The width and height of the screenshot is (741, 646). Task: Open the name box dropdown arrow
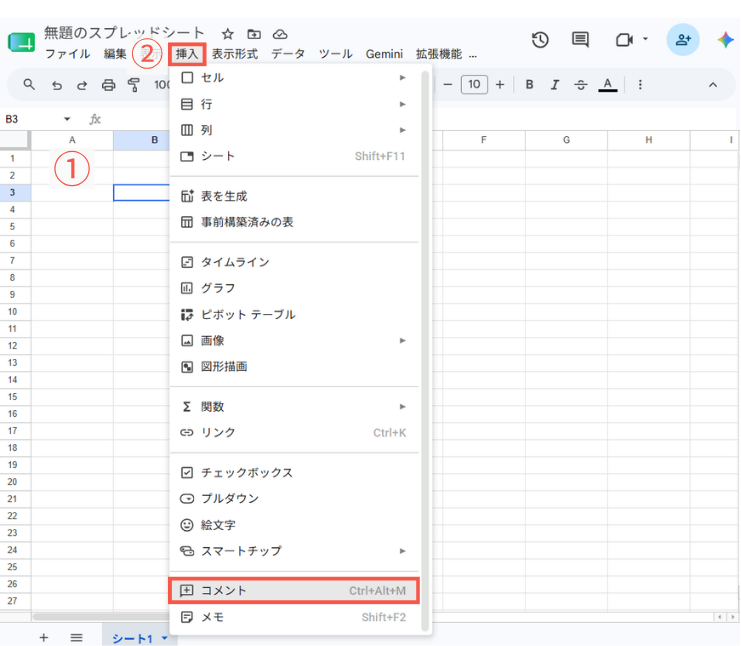tap(67, 119)
